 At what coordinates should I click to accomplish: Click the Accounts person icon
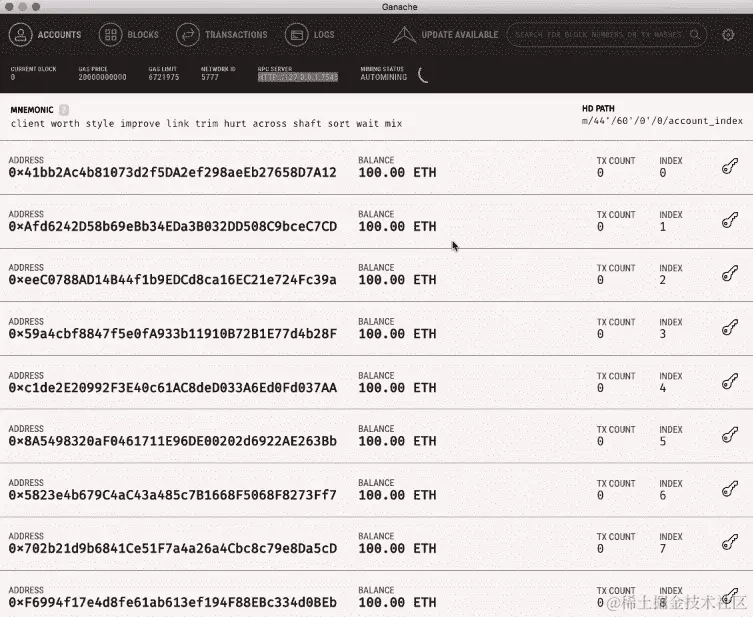[20, 35]
